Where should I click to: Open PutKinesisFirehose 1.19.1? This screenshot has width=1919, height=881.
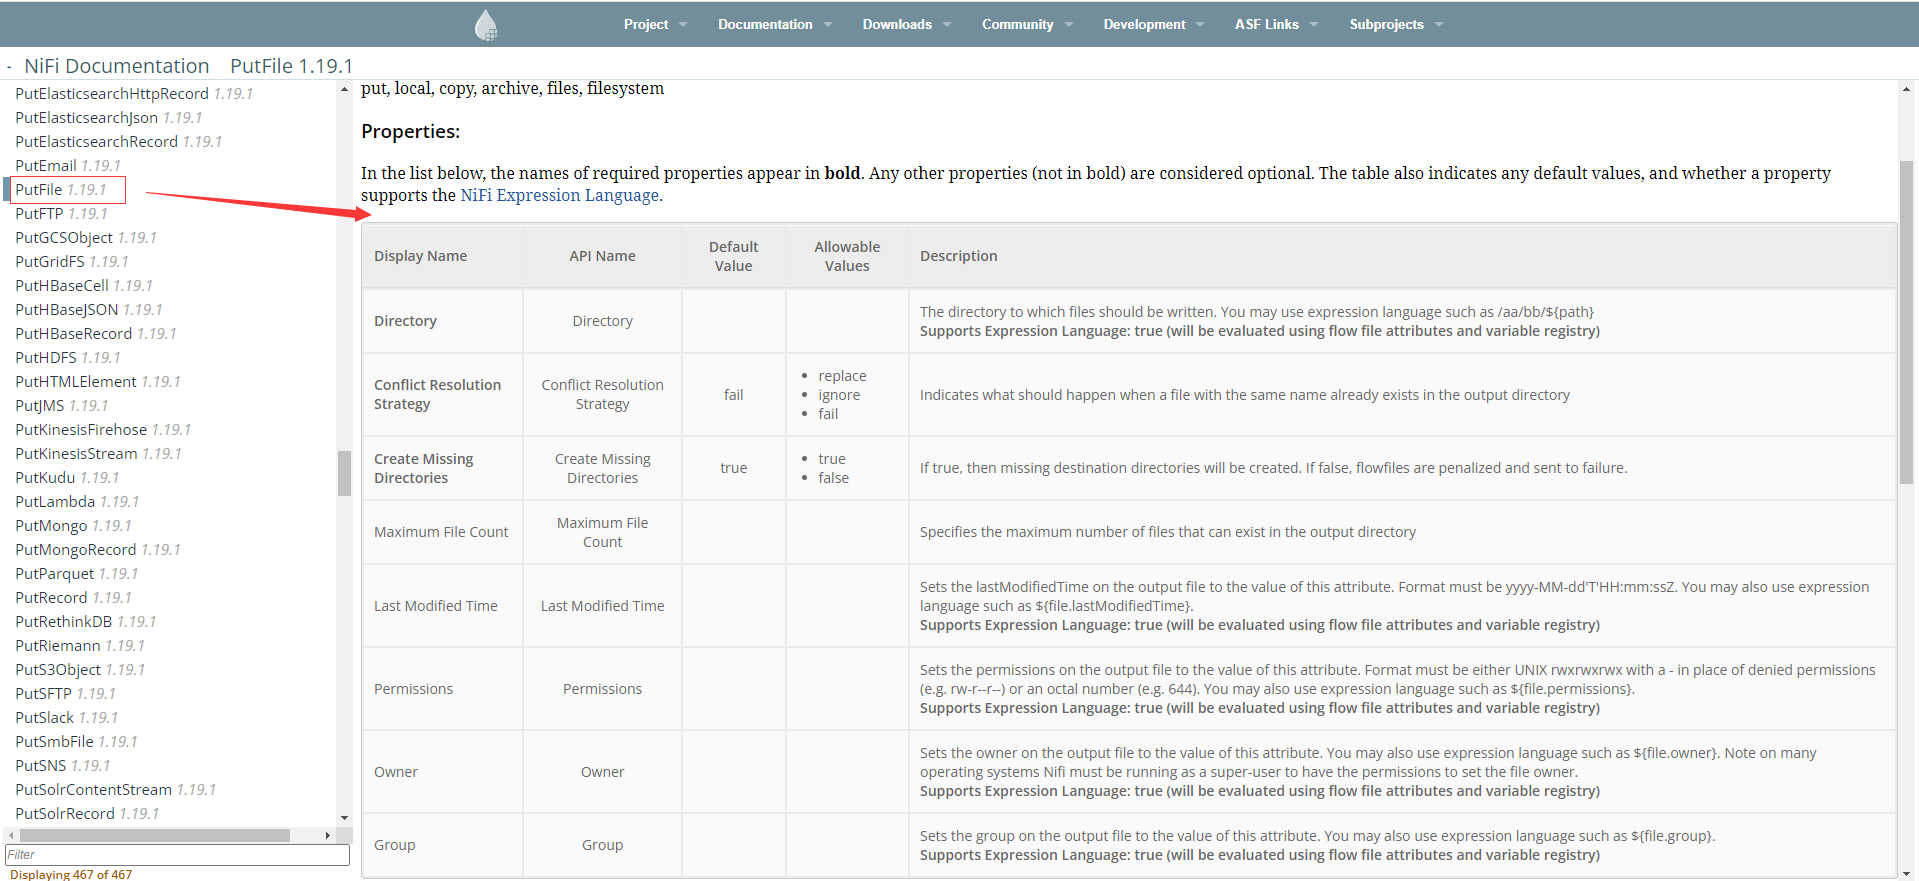pos(103,430)
